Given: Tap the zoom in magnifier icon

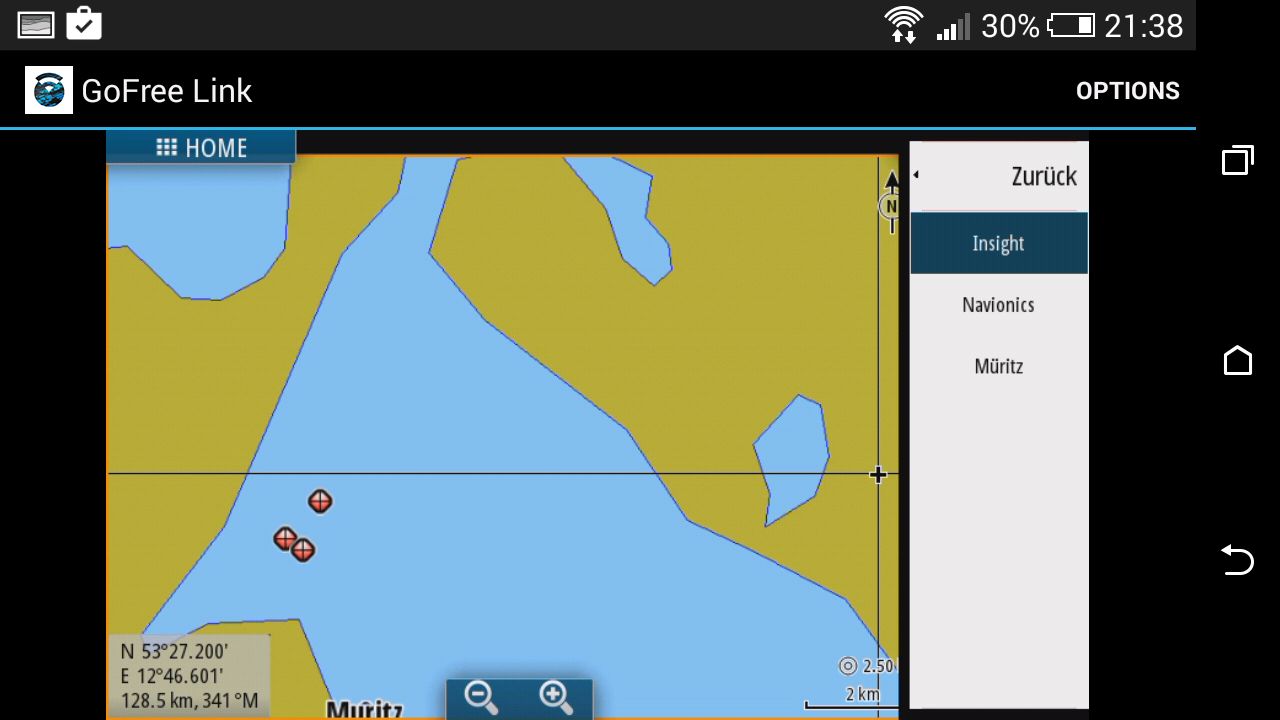Looking at the screenshot, I should pyautogui.click(x=556, y=697).
